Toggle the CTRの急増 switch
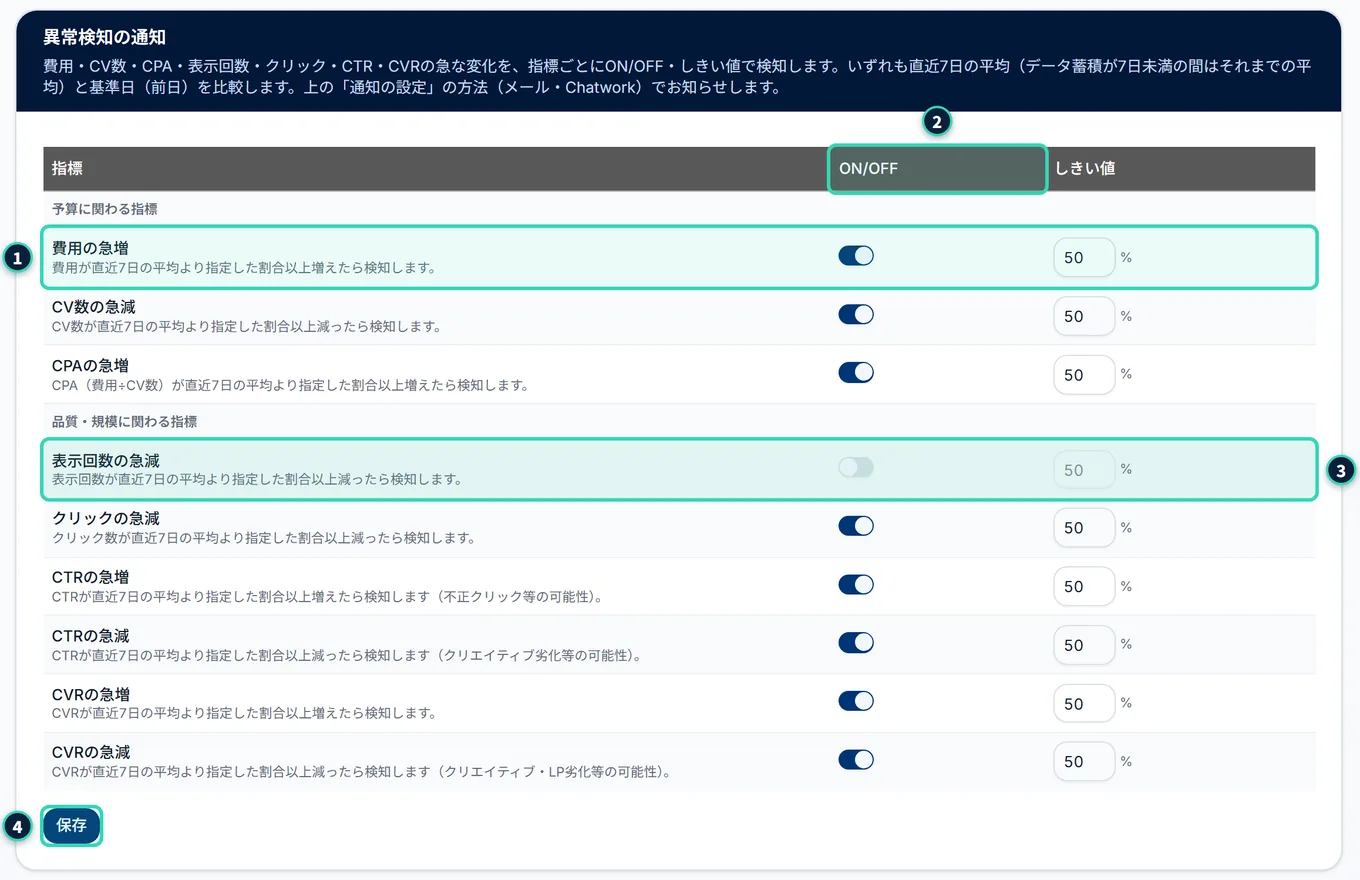Screen dimensions: 1360x880 (856, 585)
